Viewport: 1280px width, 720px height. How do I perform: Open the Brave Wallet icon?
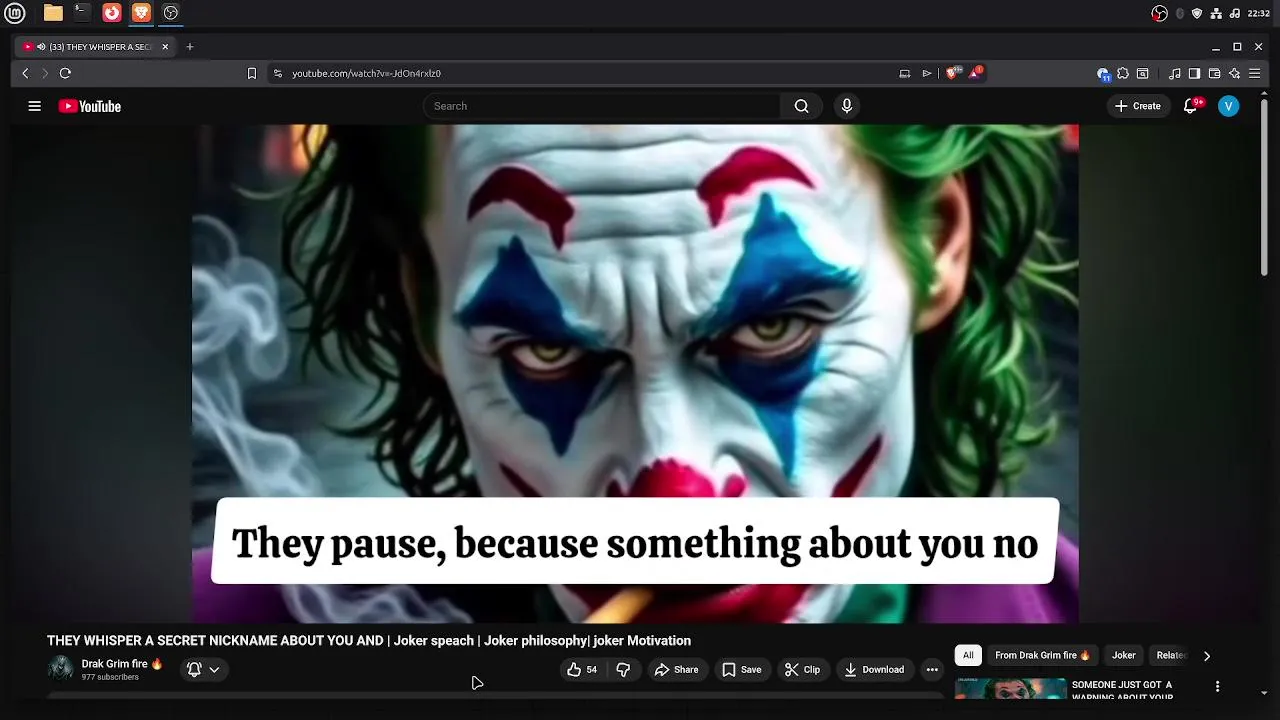point(1214,73)
